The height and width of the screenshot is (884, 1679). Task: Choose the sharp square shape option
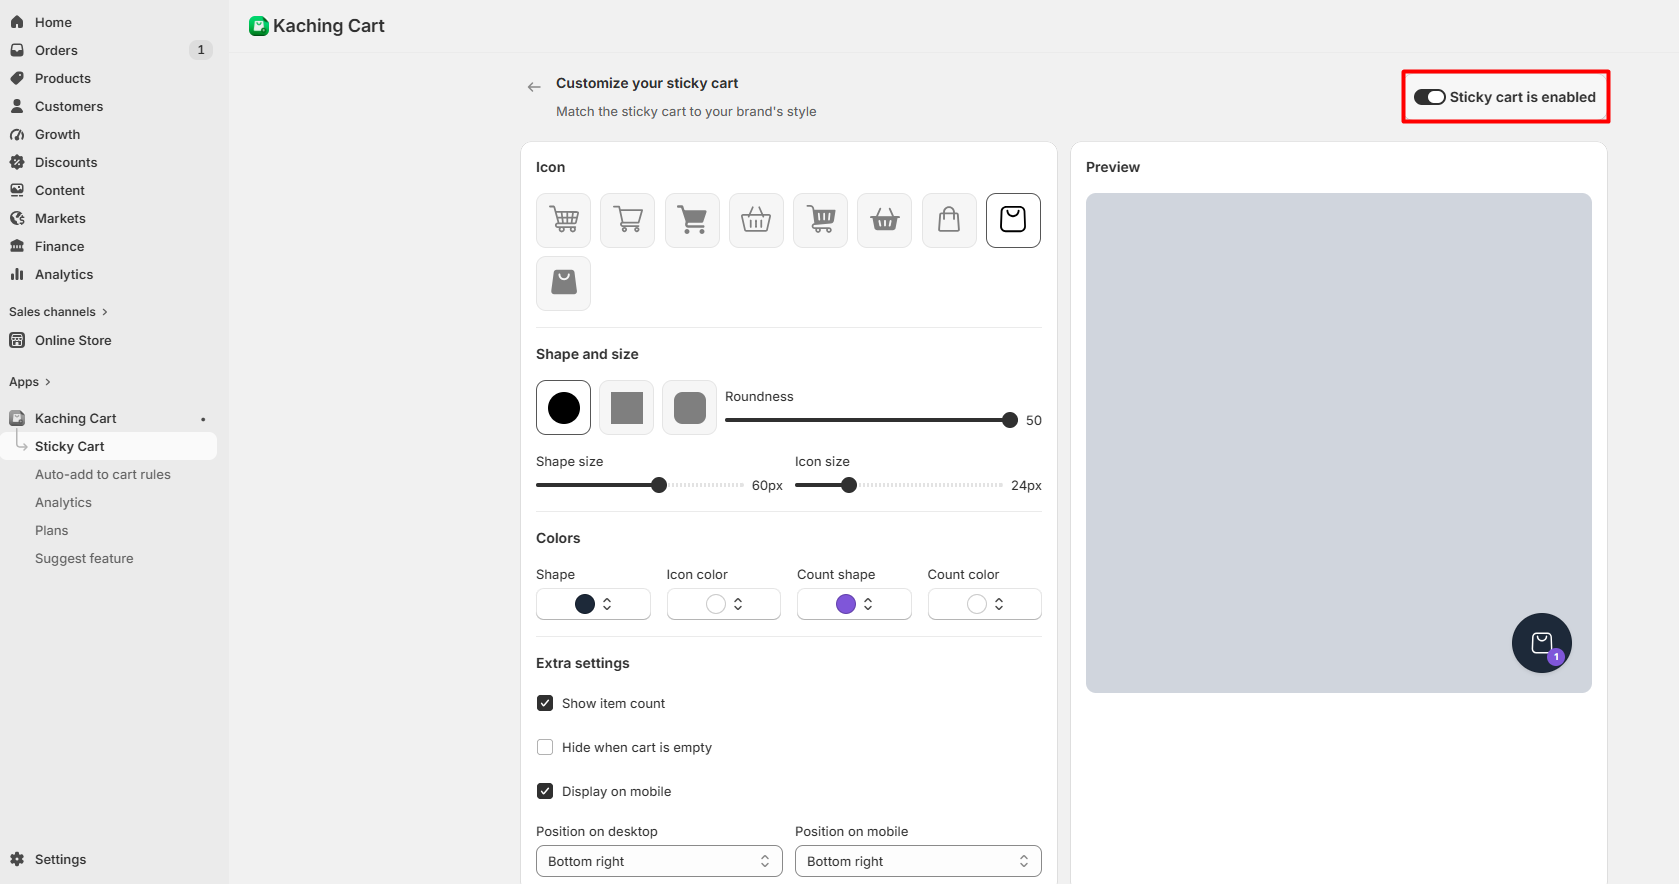(x=627, y=407)
